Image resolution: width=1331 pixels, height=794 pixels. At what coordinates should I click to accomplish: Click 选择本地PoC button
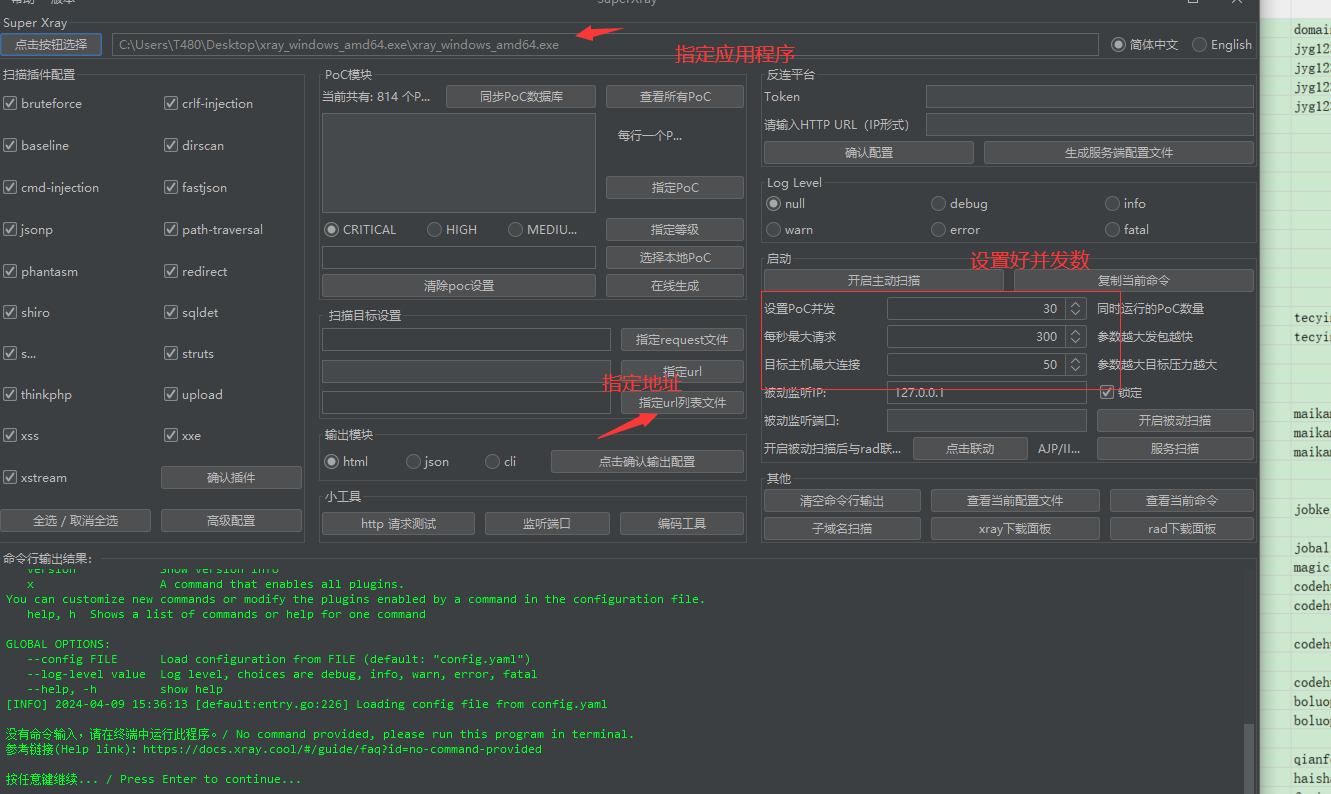[675, 257]
